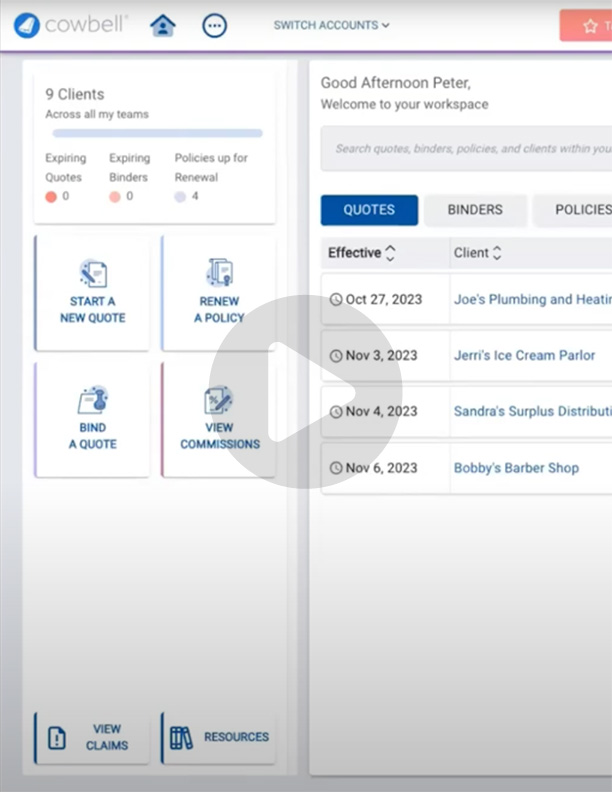612x792 pixels.
Task: Click the View Claims document icon
Action: click(x=57, y=738)
